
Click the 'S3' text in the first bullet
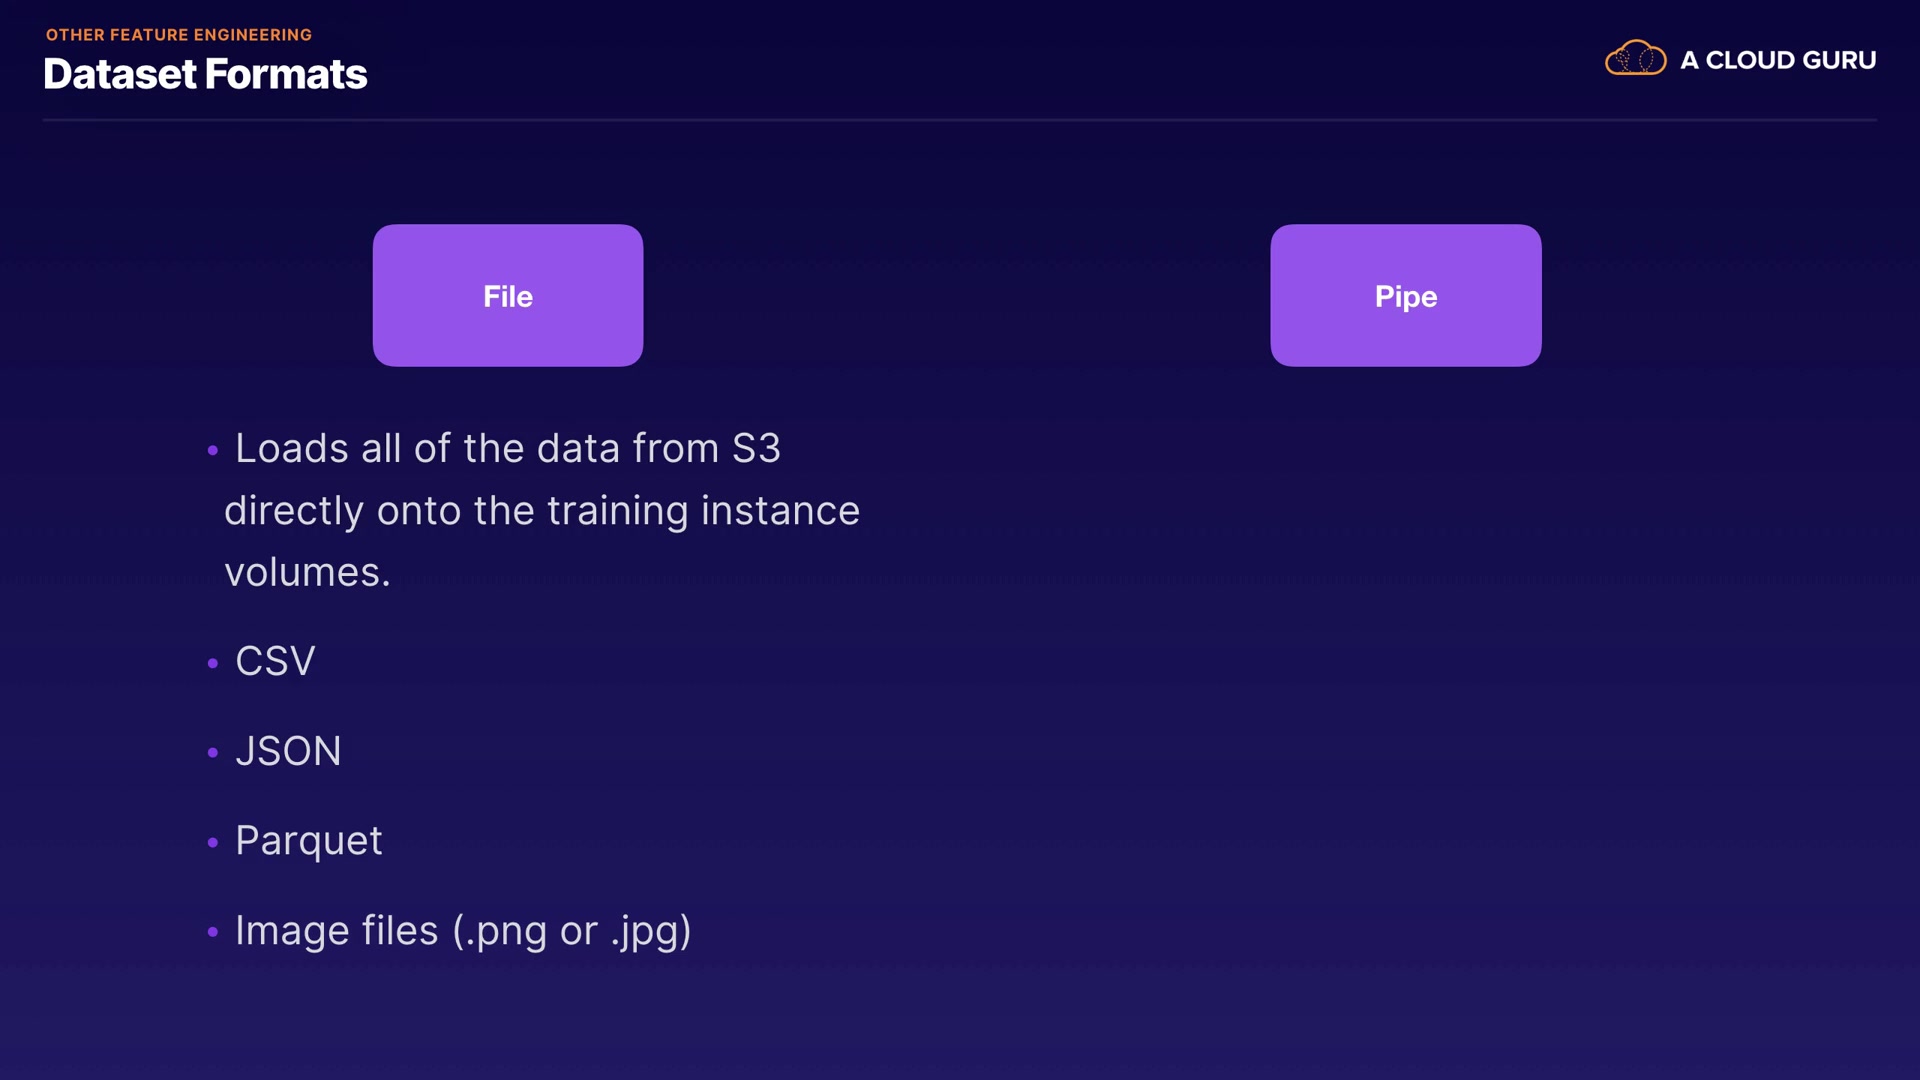756,449
